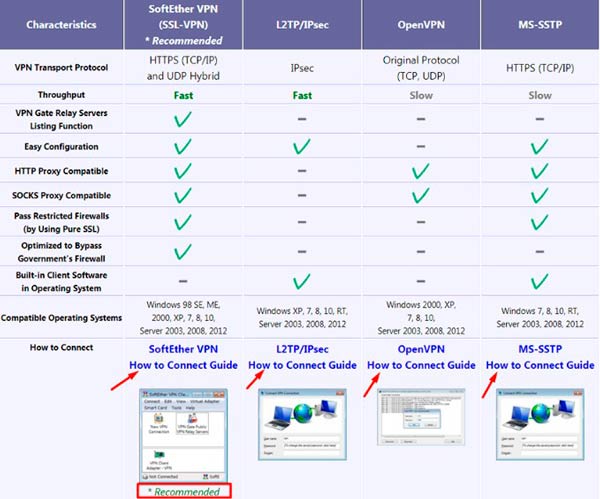Click the Slow throughput value under OpenVPN
600x499 pixels.
coord(421,95)
